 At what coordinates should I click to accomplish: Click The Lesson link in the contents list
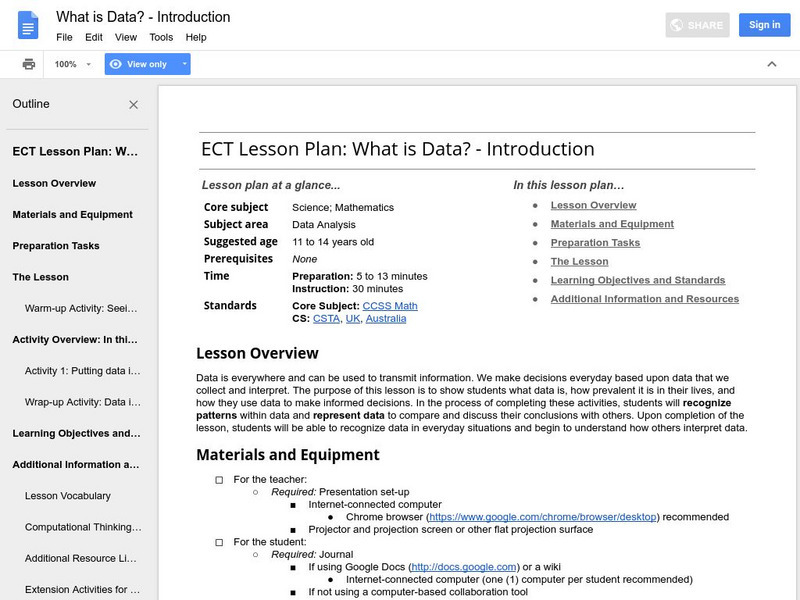point(579,262)
